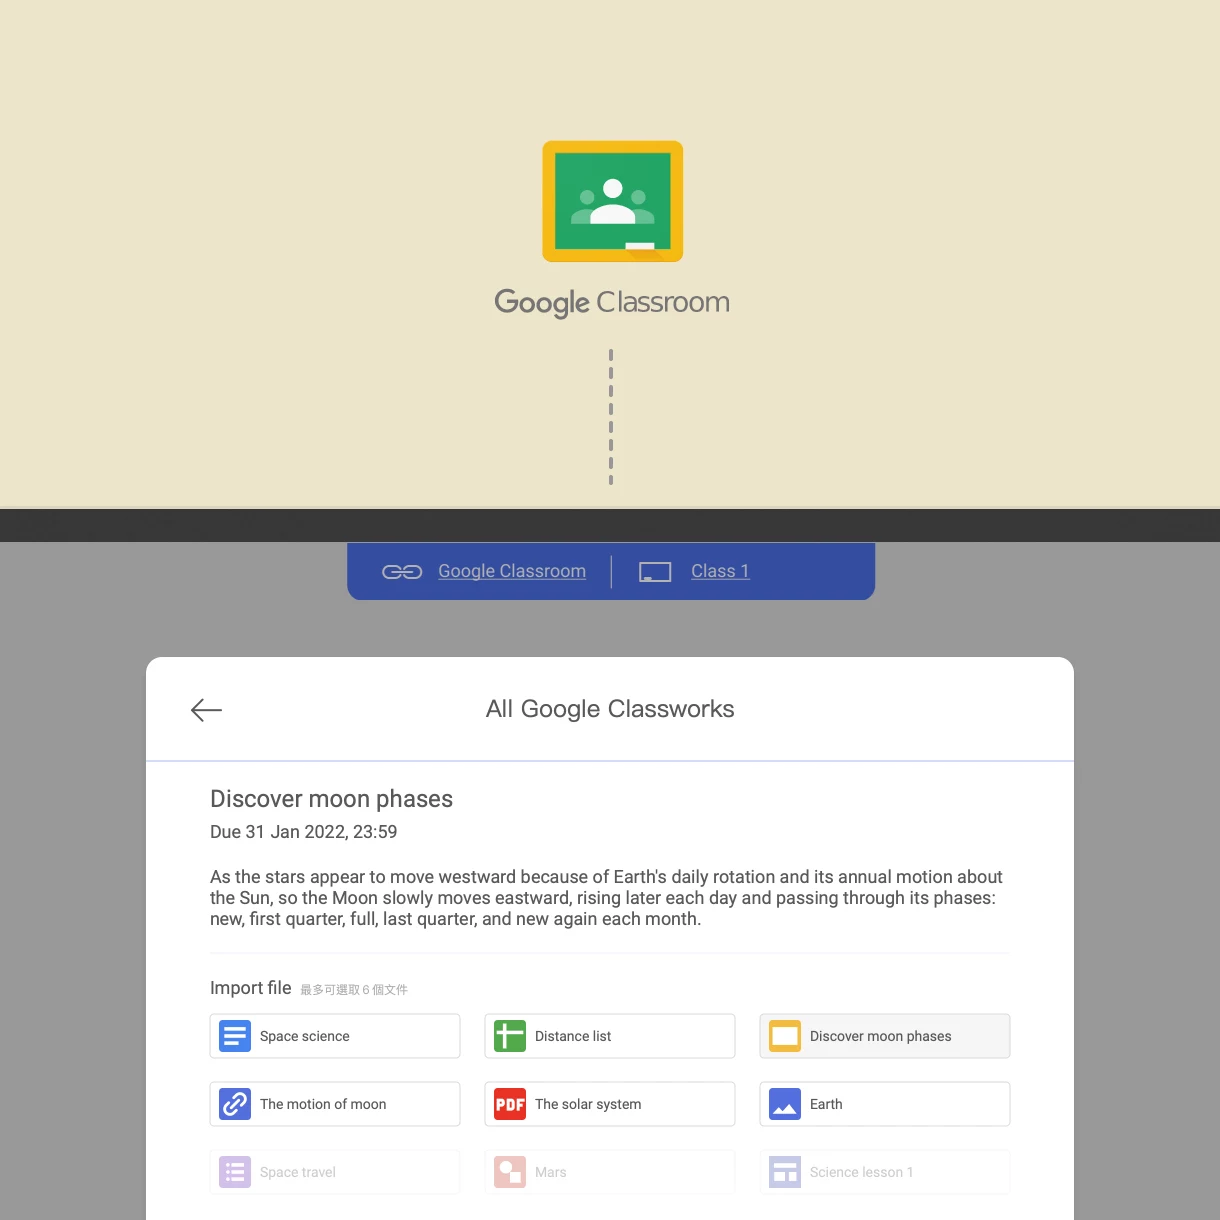Open the Google Classroom link
Screen dimensions: 1220x1220
coord(512,571)
